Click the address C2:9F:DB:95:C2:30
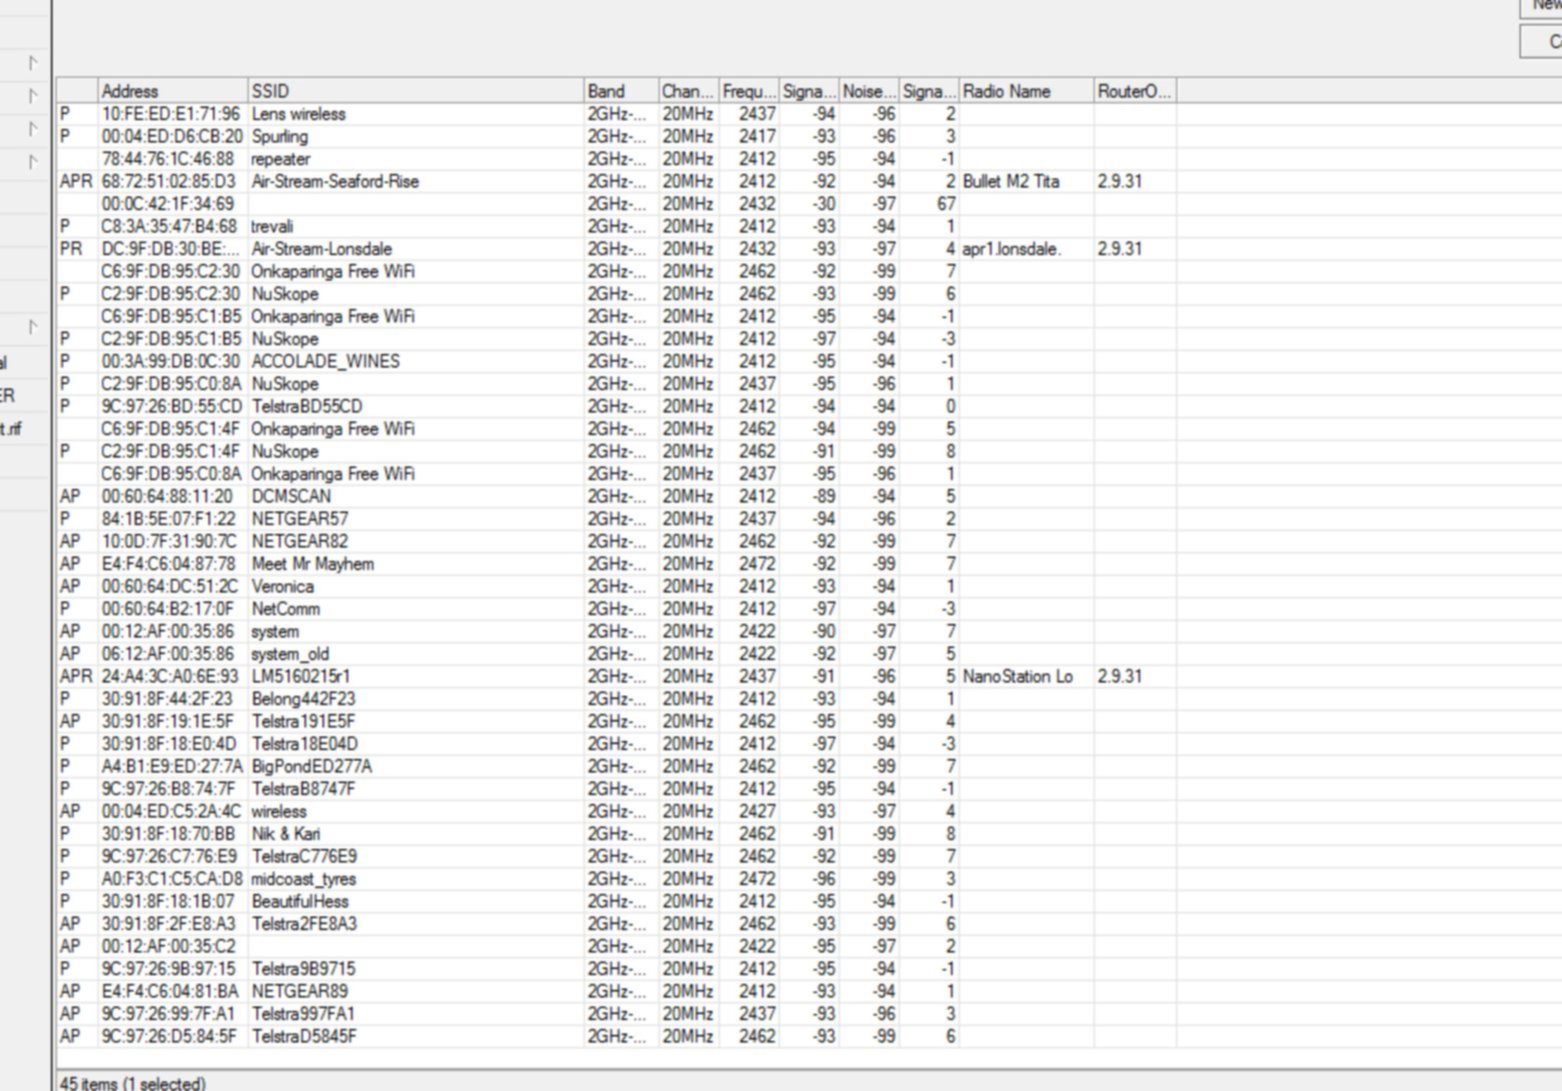Image resolution: width=1562 pixels, height=1091 pixels. (170, 294)
